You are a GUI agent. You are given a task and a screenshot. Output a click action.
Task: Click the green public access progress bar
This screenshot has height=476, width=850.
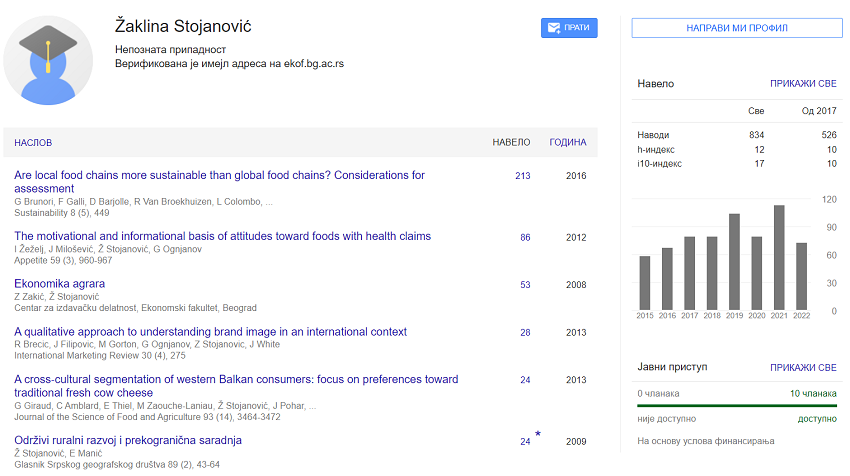pyautogui.click(x=737, y=406)
